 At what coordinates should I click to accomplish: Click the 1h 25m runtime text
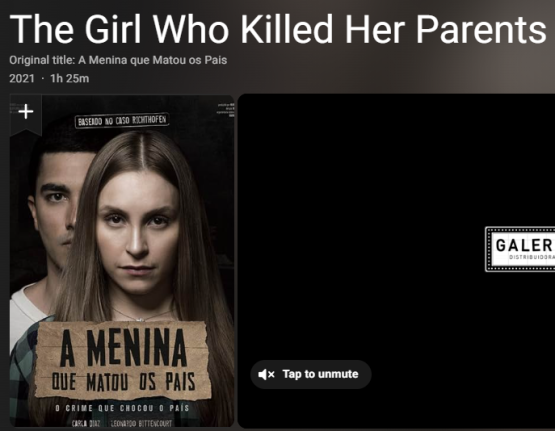pos(69,79)
